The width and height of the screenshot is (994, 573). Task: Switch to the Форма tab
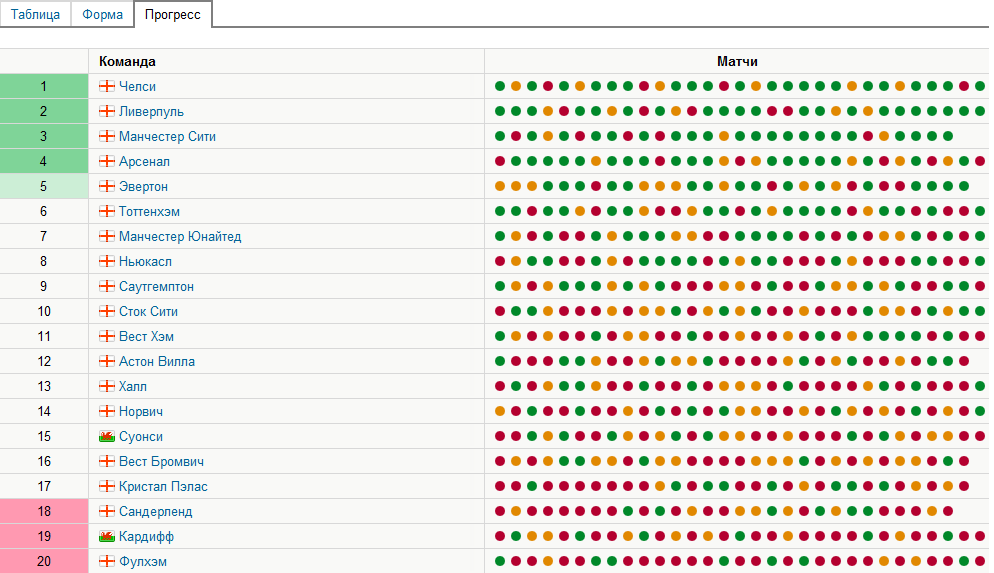pyautogui.click(x=102, y=14)
